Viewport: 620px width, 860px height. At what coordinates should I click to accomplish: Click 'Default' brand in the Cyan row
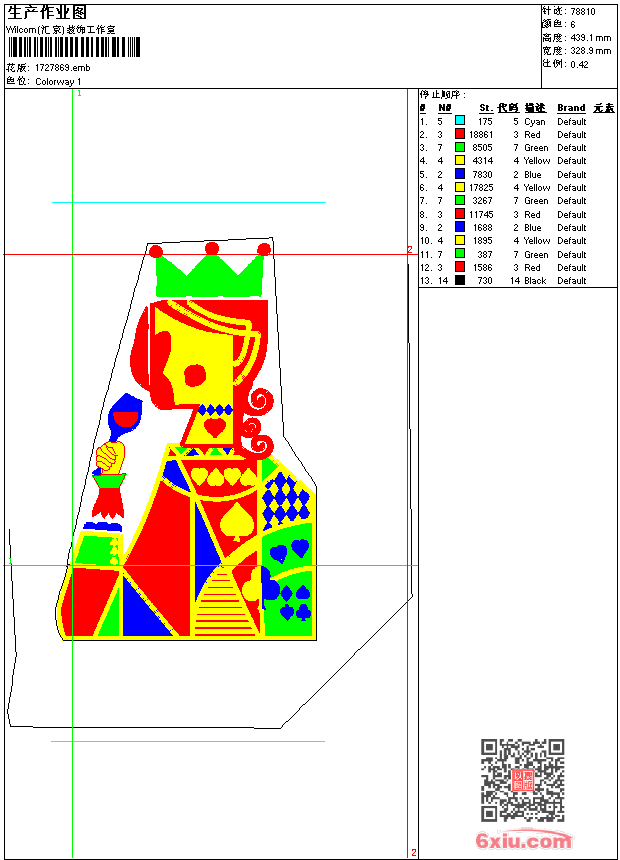pyautogui.click(x=572, y=122)
